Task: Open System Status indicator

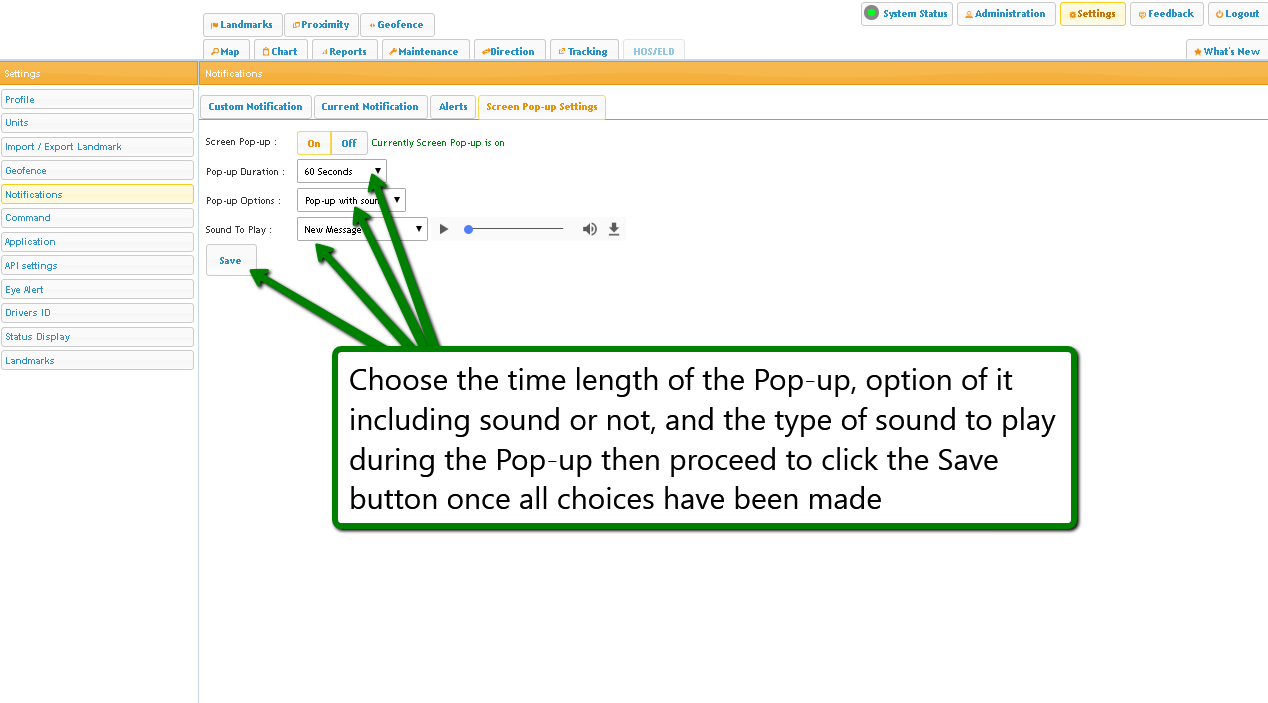Action: [x=906, y=14]
